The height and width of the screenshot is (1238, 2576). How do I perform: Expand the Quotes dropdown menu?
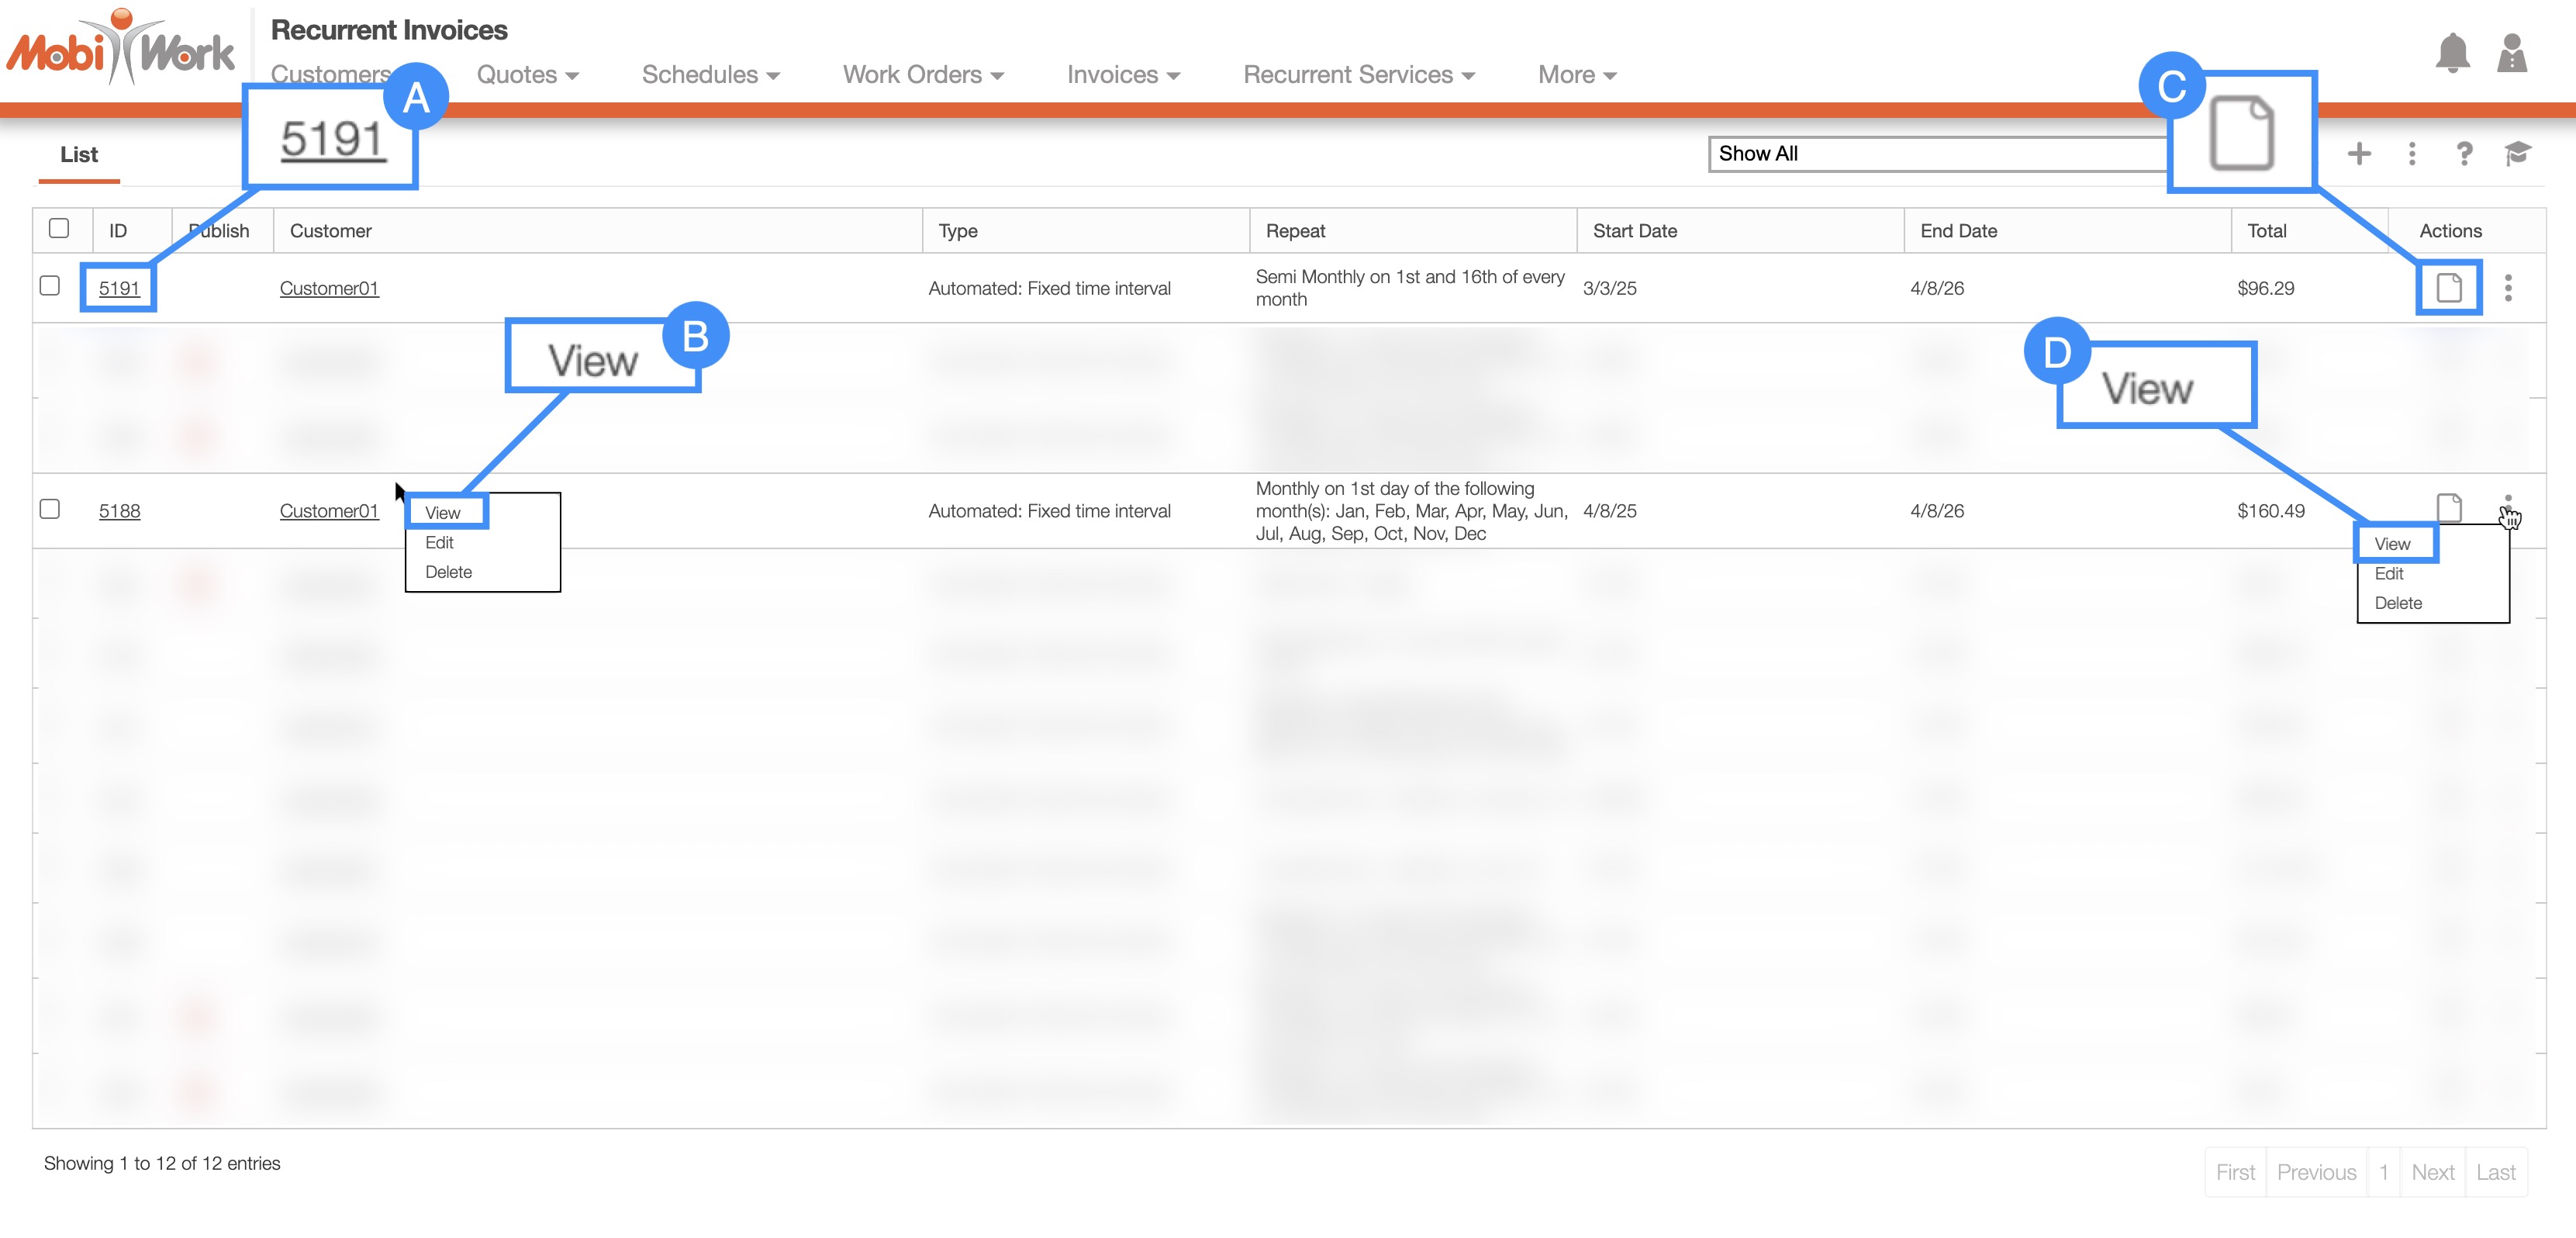527,75
